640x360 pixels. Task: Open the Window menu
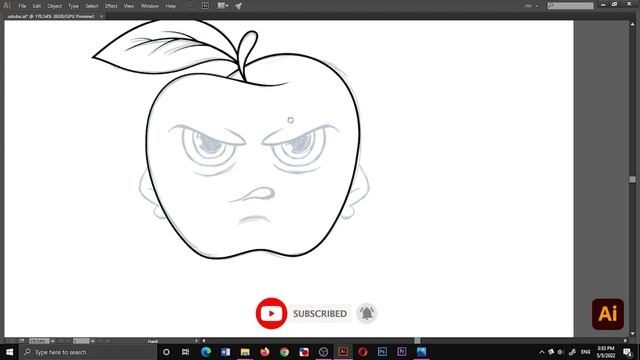pos(150,6)
